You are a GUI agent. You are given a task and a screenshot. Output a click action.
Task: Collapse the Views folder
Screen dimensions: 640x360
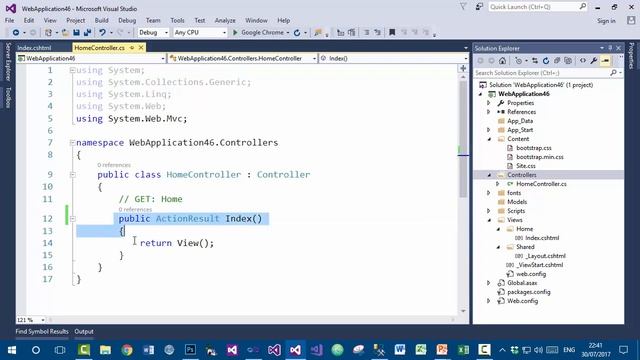click(489, 220)
